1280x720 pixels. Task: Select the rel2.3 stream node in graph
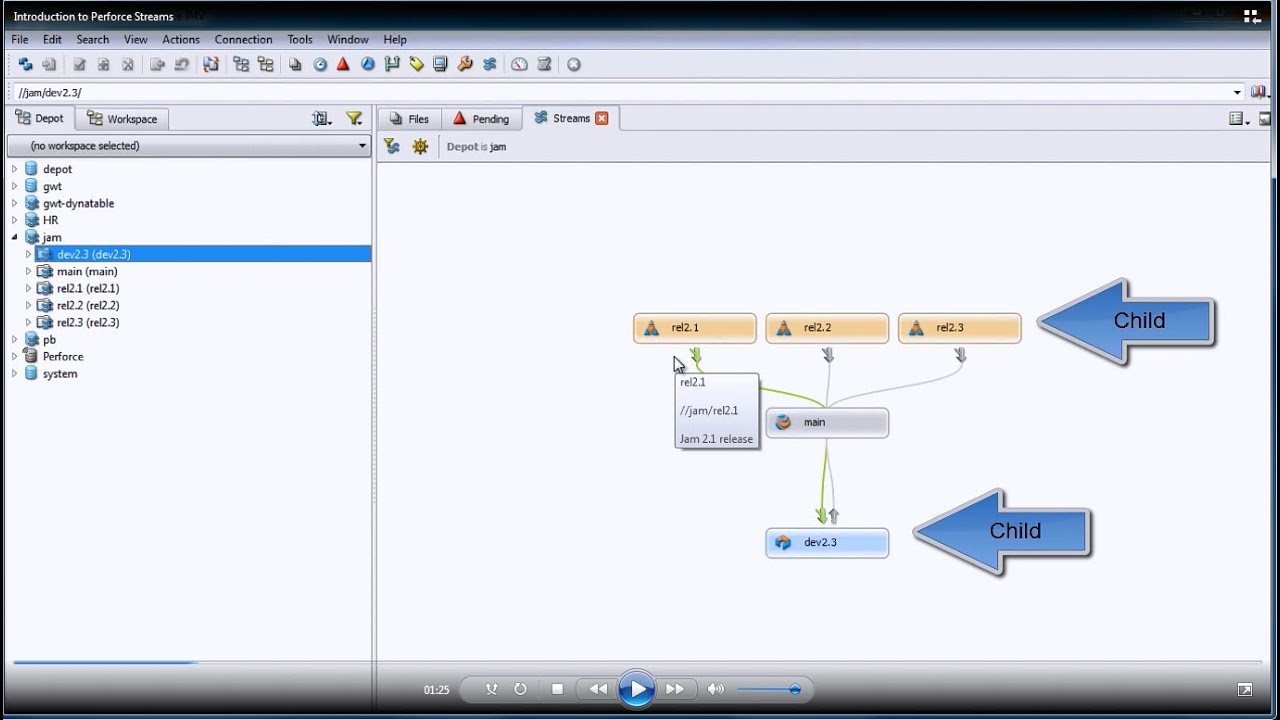point(960,328)
